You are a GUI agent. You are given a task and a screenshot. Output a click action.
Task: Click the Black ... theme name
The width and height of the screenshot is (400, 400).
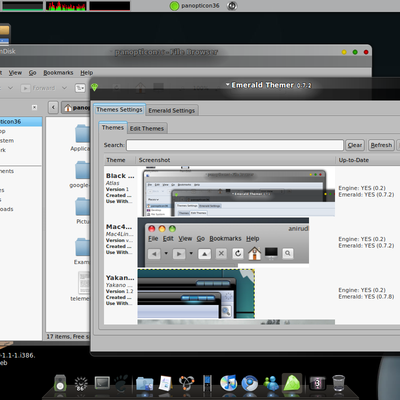pos(120,176)
